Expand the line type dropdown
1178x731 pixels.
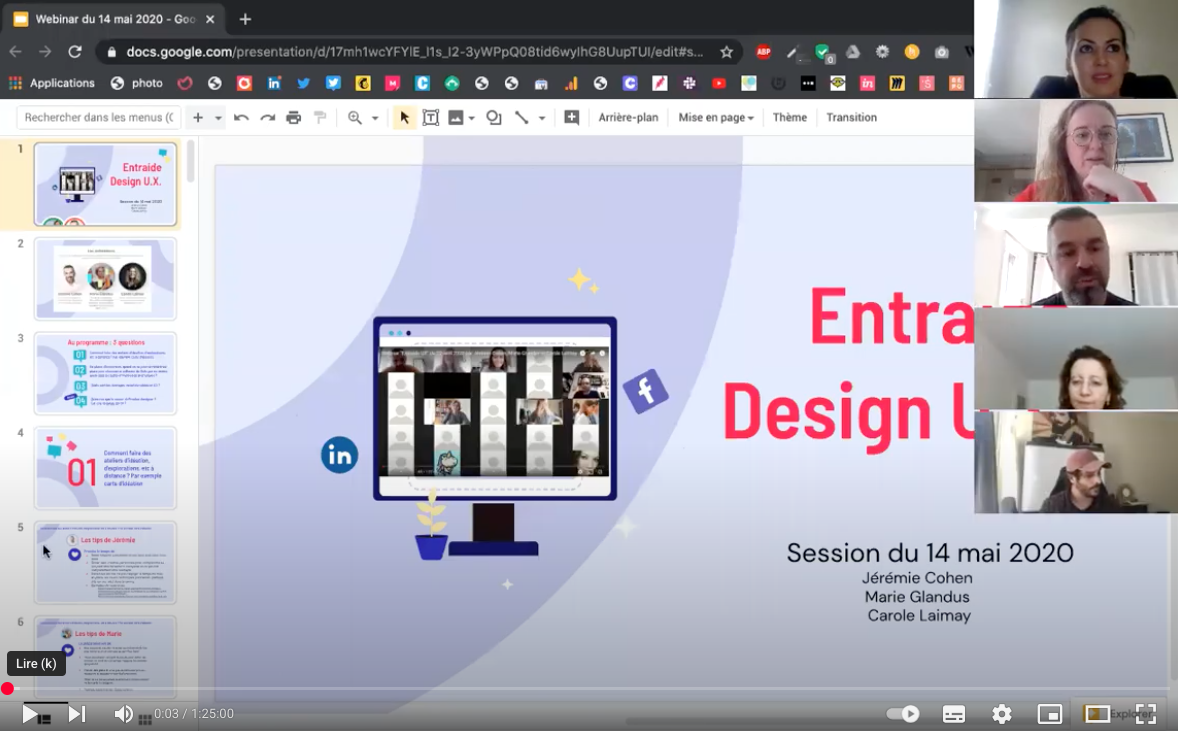click(x=542, y=118)
